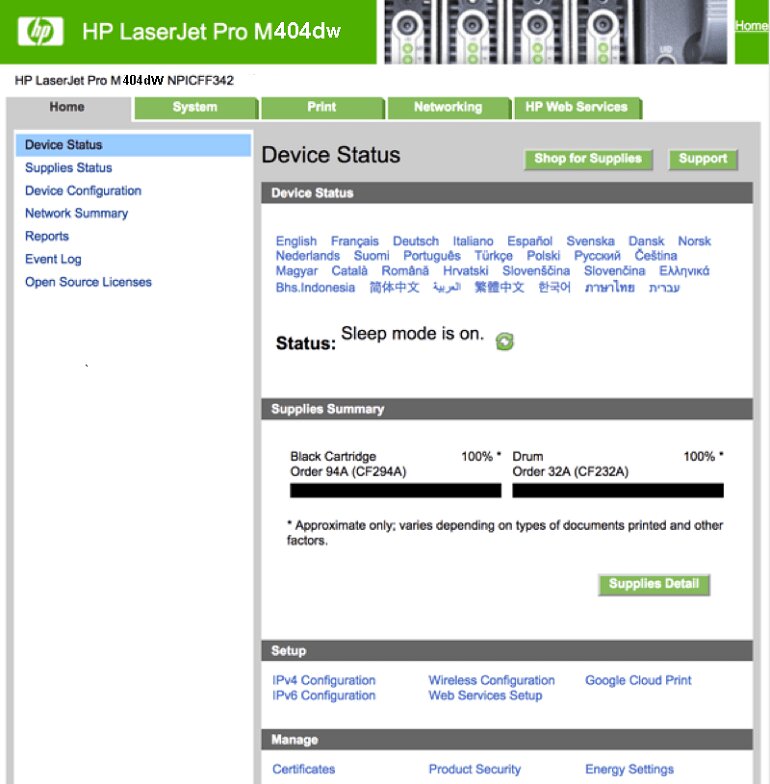Switch to the System tab
Image resolution: width=770 pixels, height=784 pixels.
tap(195, 107)
